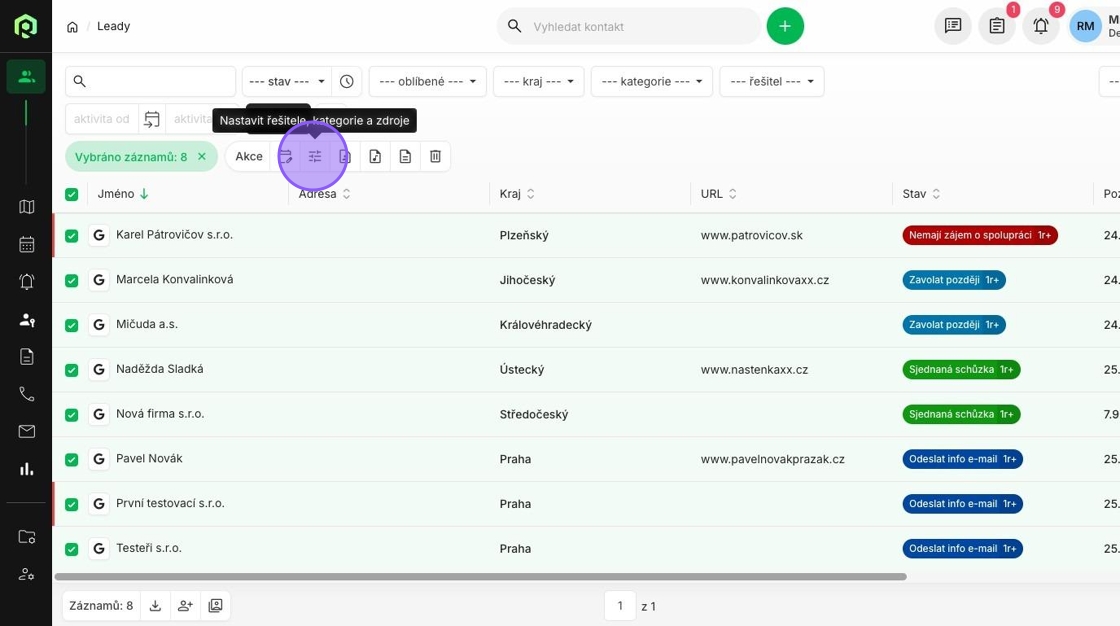The height and width of the screenshot is (626, 1120).
Task: Open the --- oblíbené --- filter dropdown
Action: coord(427,81)
